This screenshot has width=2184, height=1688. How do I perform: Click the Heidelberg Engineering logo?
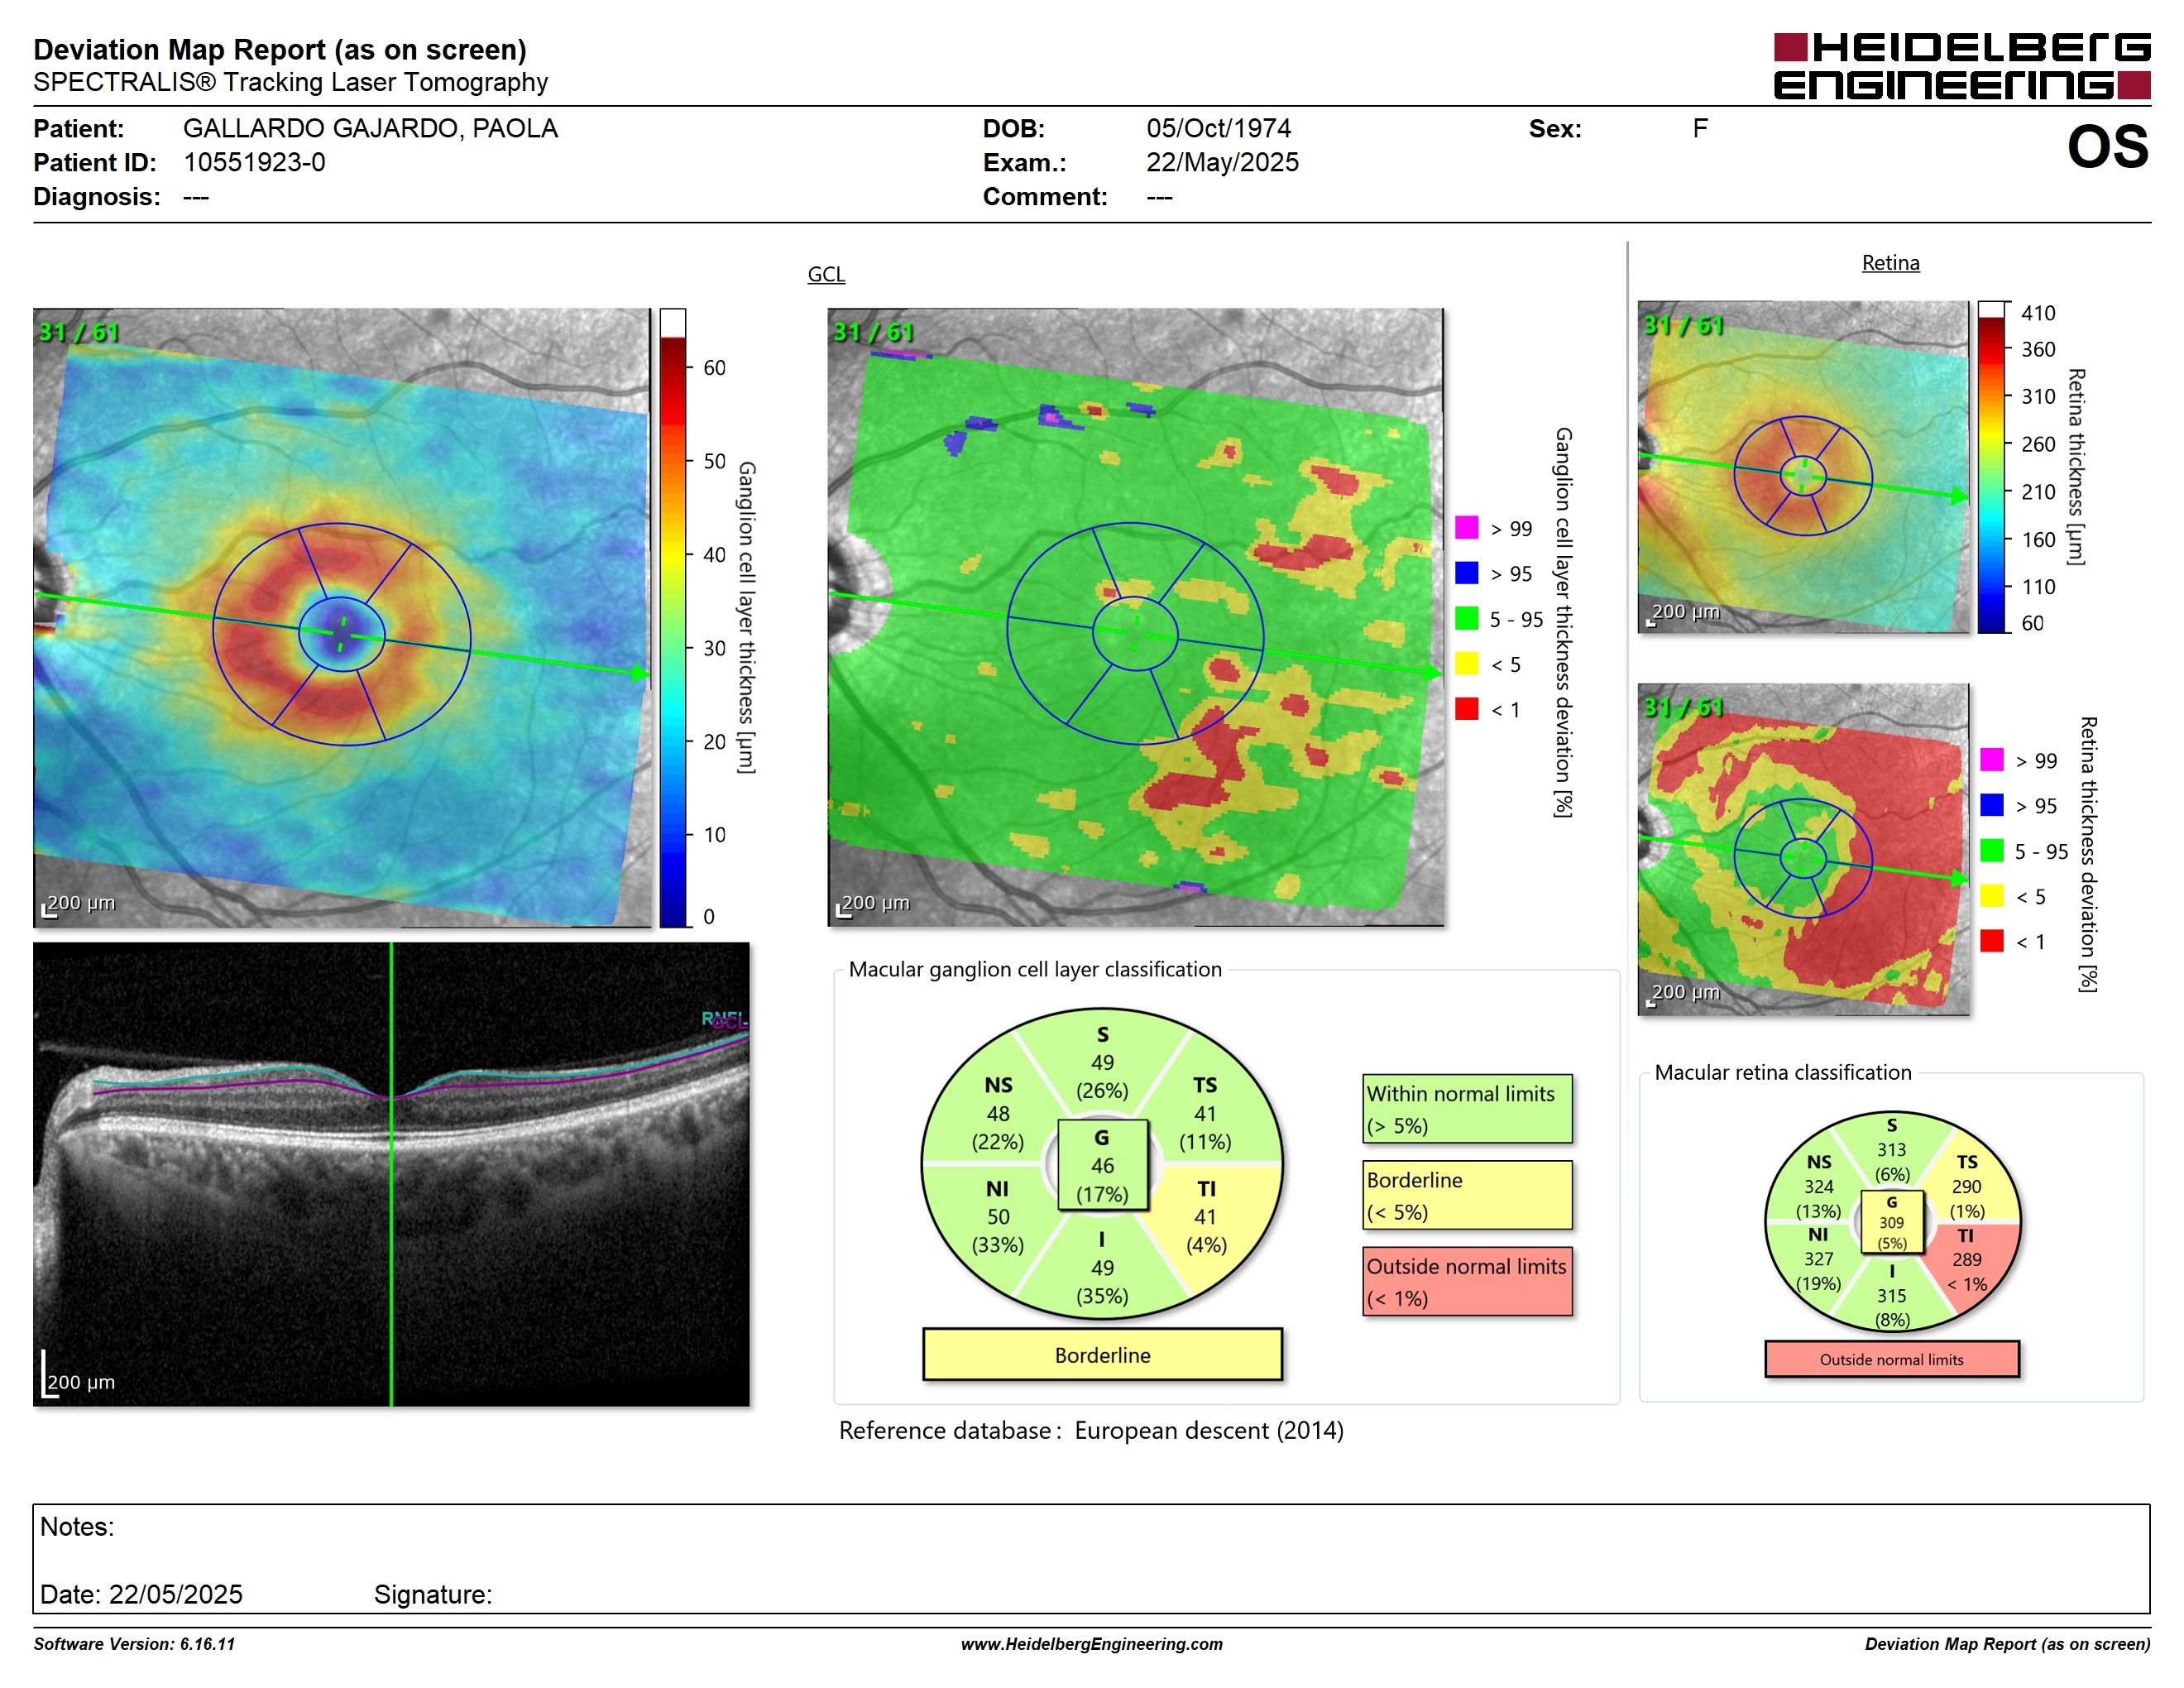pos(1961,66)
